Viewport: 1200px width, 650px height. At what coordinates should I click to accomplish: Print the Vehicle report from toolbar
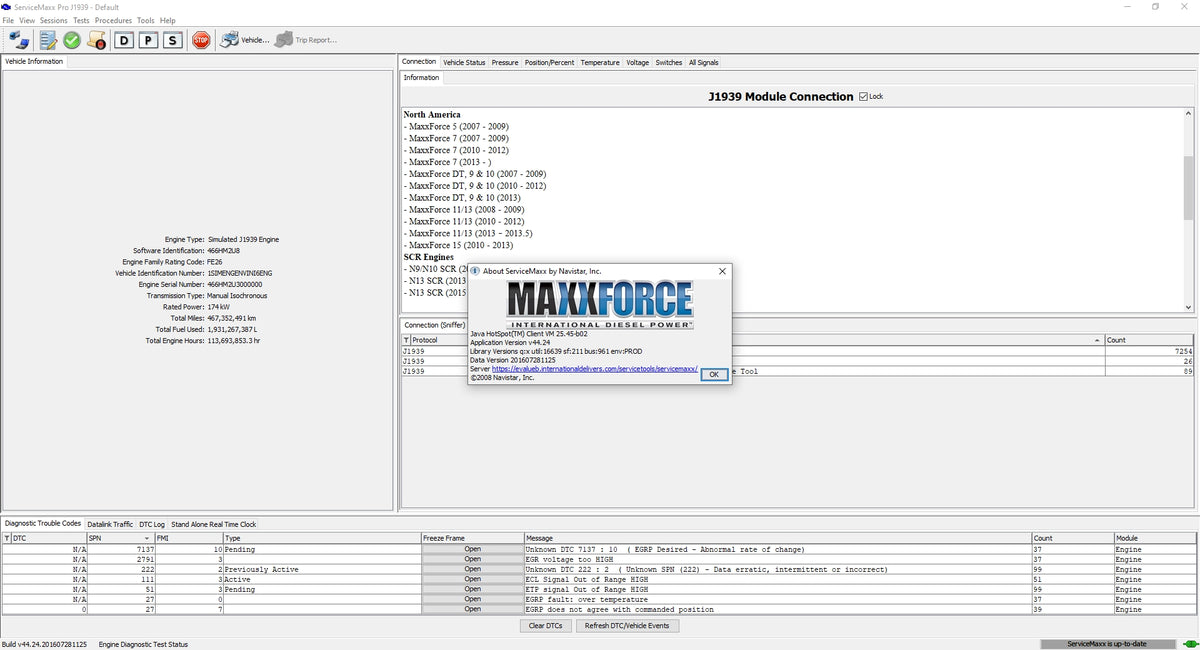pos(245,40)
